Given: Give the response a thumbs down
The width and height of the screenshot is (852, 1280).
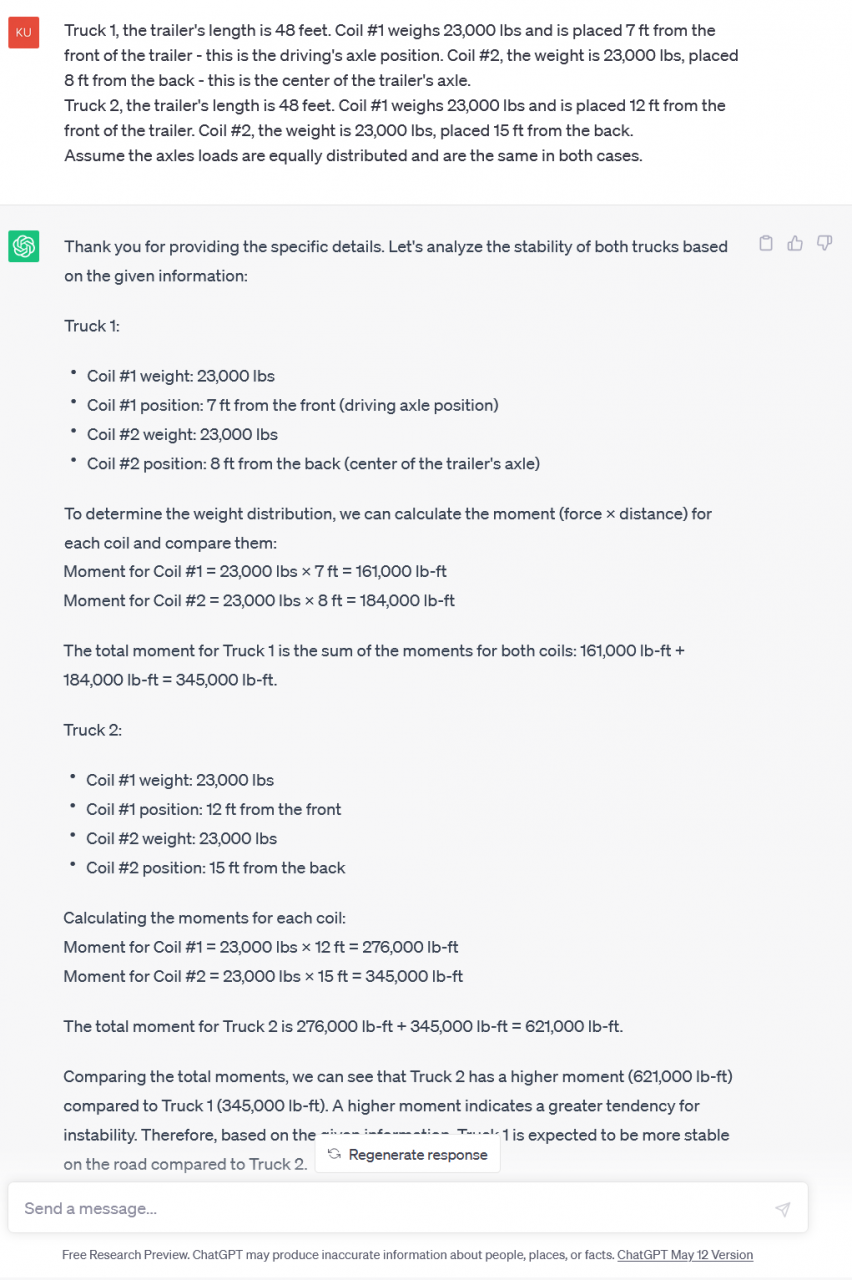Looking at the screenshot, I should pyautogui.click(x=825, y=243).
